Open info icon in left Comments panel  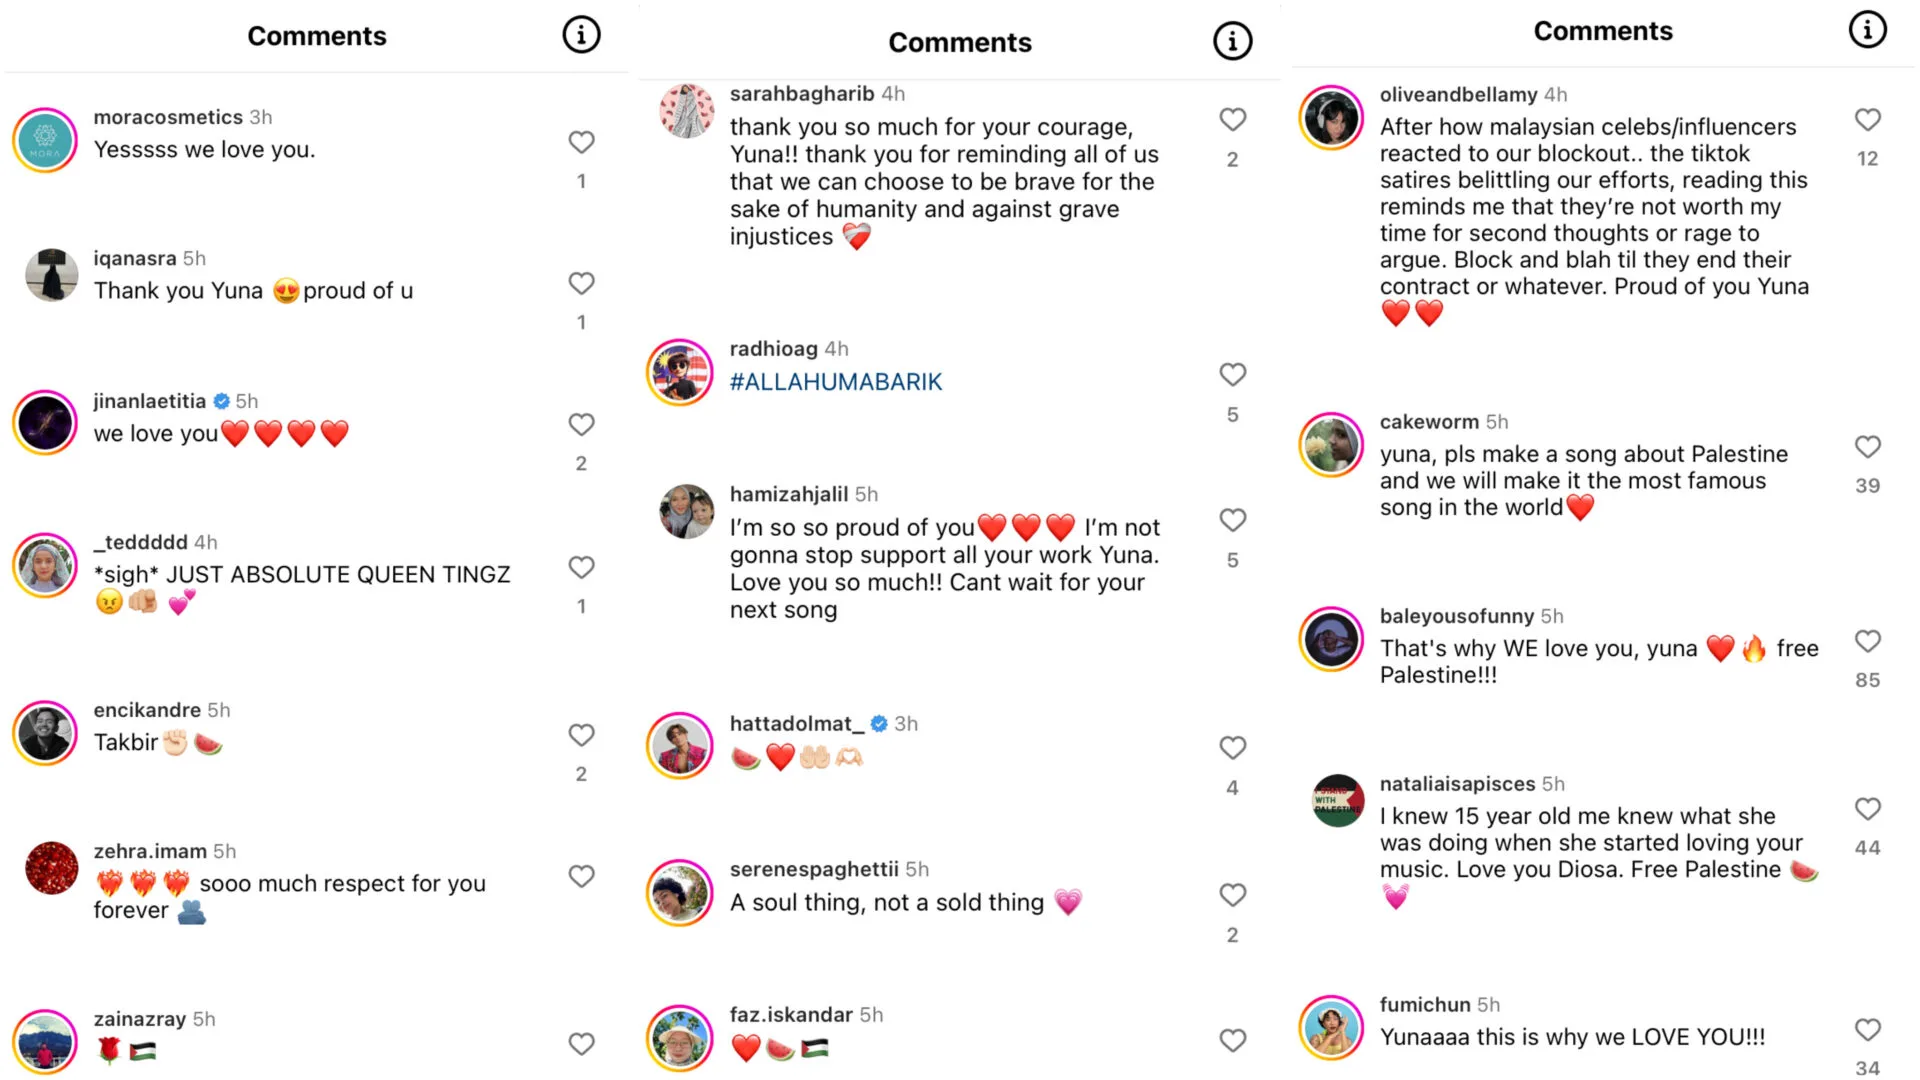coord(581,35)
